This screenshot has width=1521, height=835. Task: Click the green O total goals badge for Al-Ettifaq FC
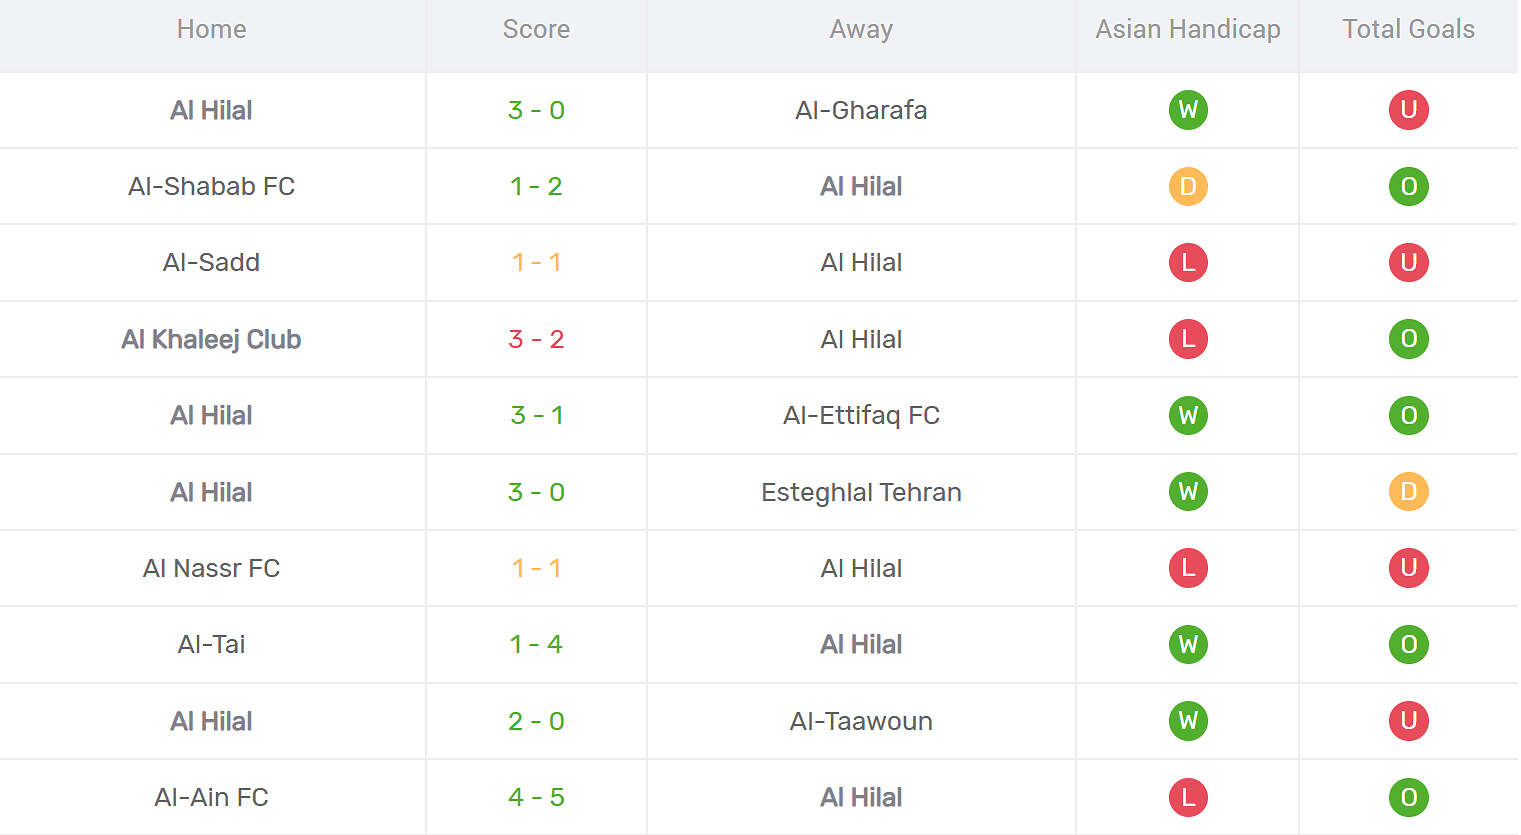[x=1408, y=415]
